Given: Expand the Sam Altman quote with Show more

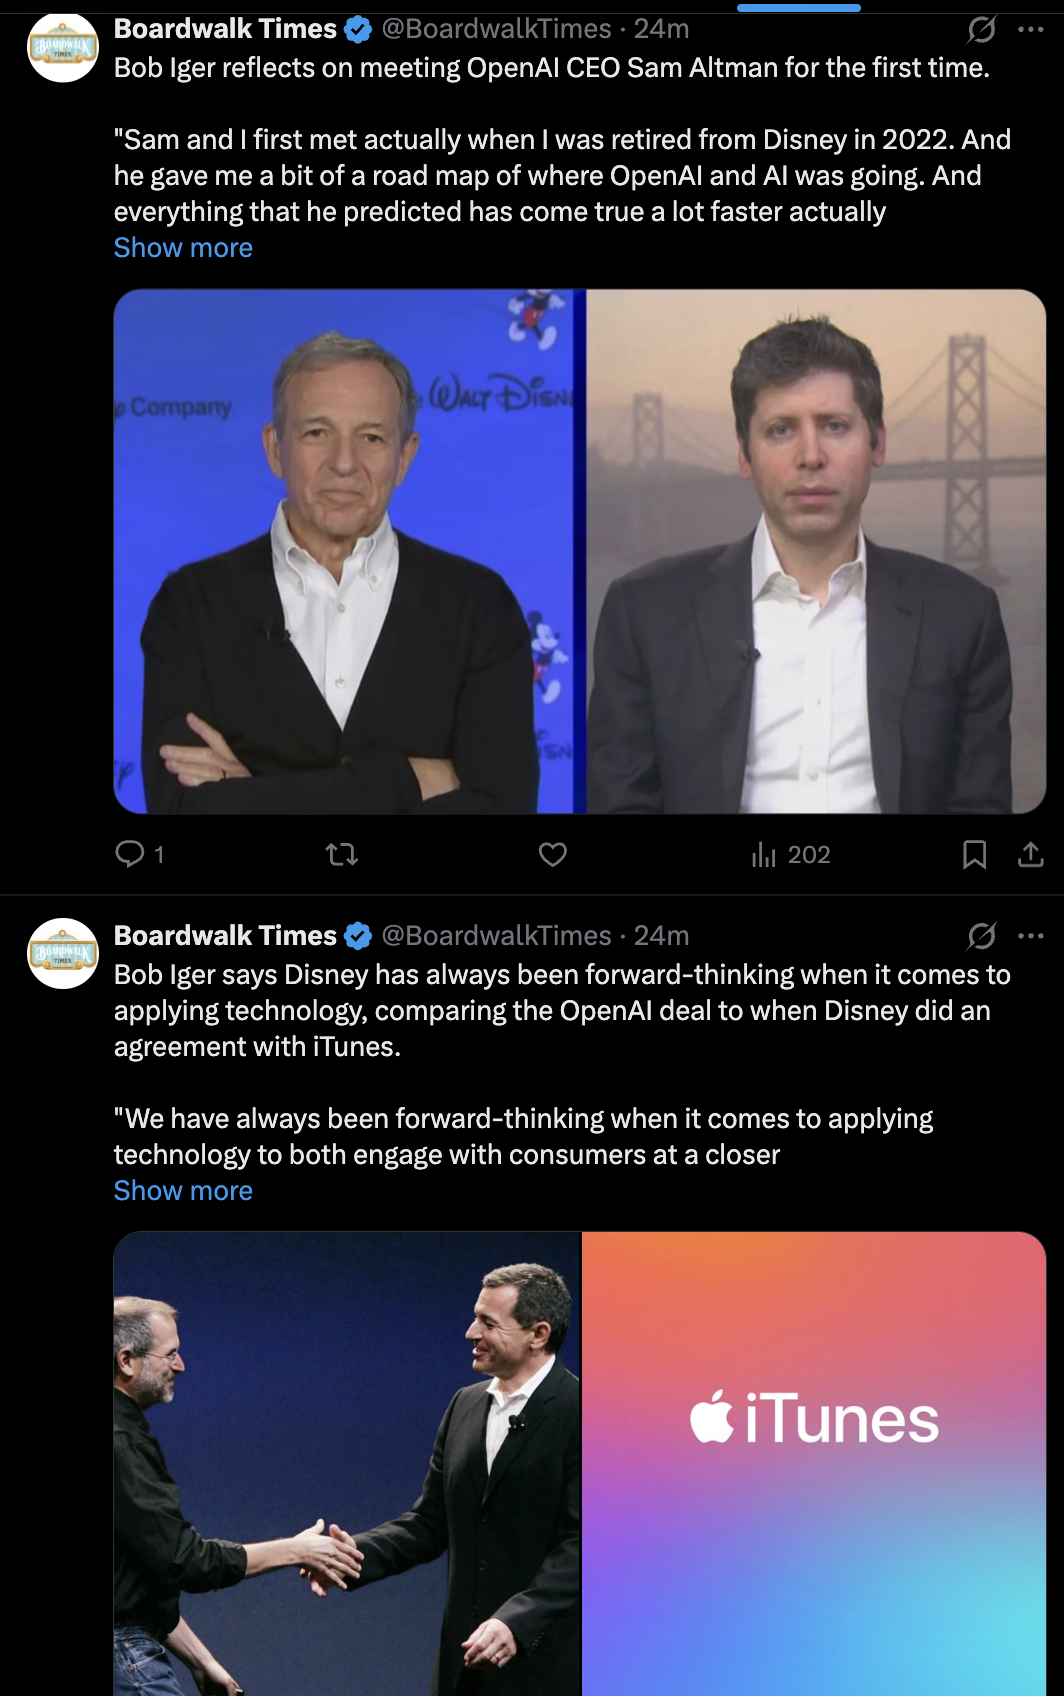Looking at the screenshot, I should [183, 248].
